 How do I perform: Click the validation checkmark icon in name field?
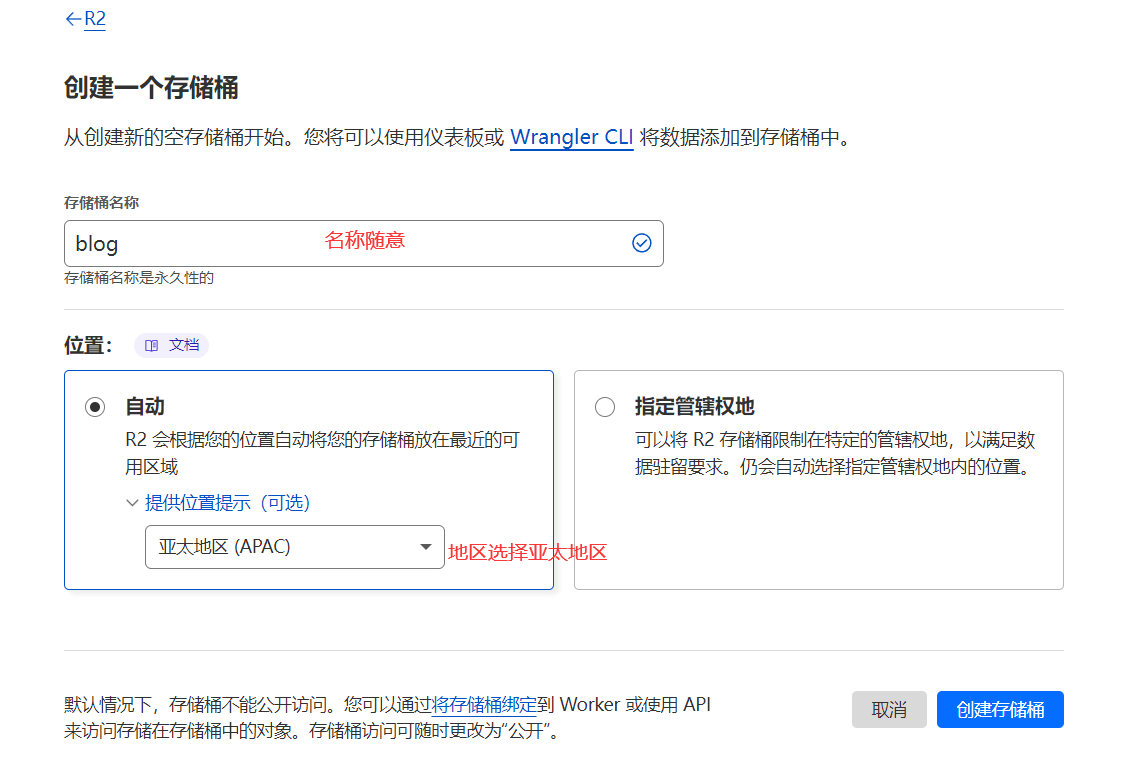[642, 243]
